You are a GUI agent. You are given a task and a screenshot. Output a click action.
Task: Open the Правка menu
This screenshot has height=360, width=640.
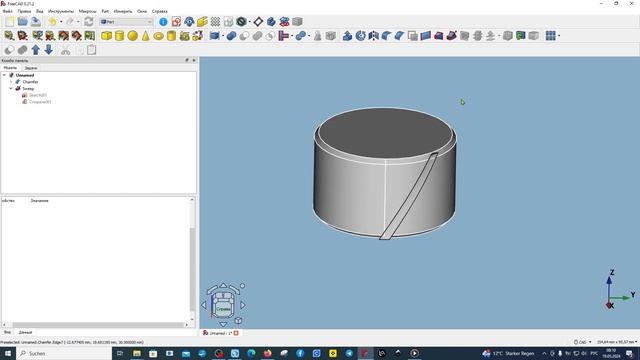(x=24, y=11)
